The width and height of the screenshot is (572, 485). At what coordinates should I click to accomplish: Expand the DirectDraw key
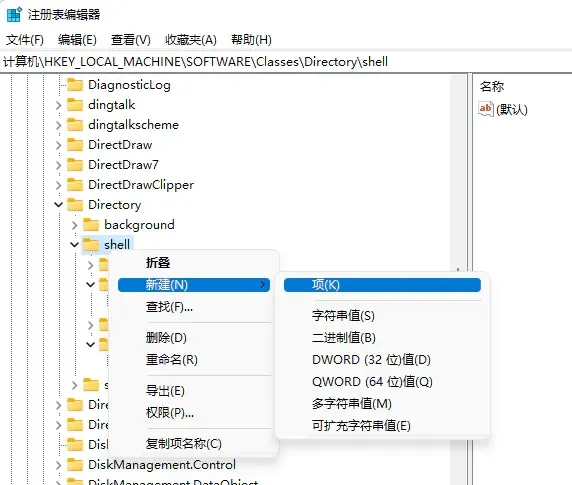(58, 145)
